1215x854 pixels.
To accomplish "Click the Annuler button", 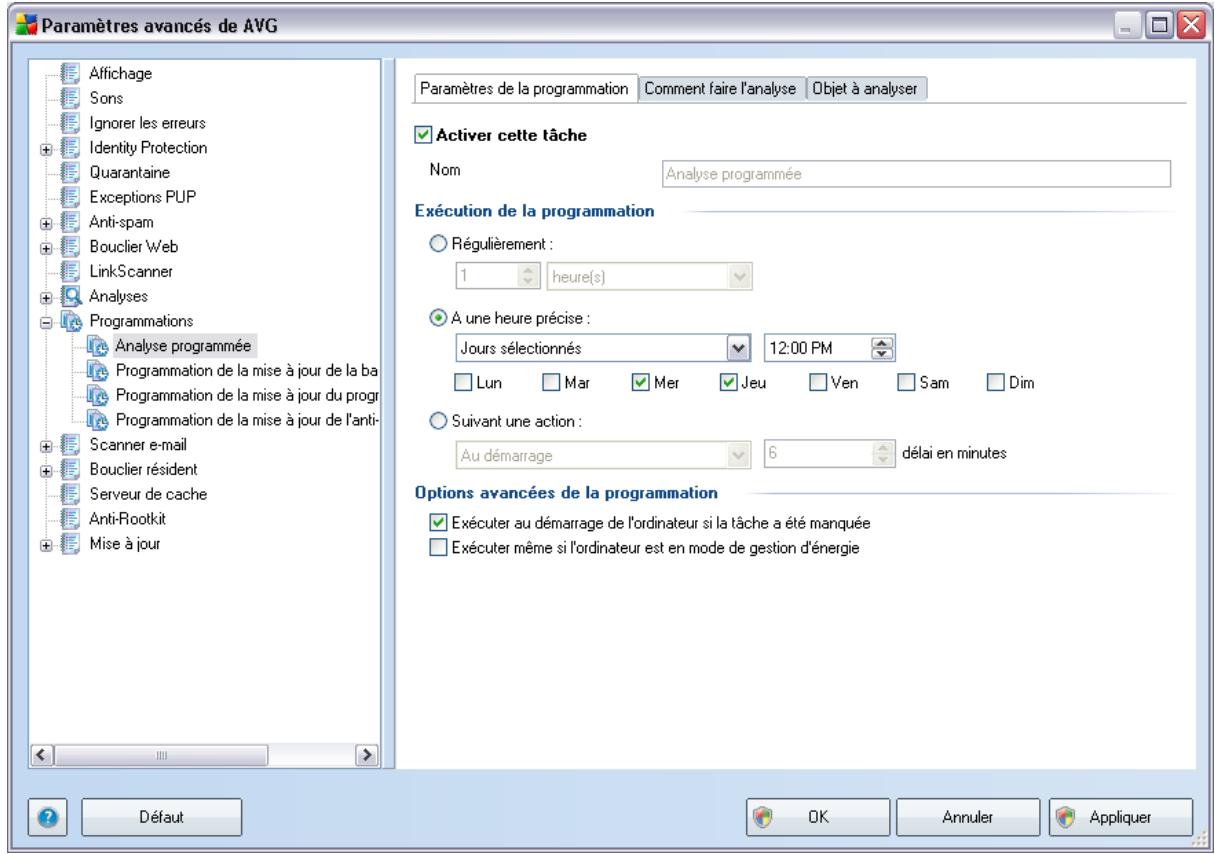I will pyautogui.click(x=968, y=817).
